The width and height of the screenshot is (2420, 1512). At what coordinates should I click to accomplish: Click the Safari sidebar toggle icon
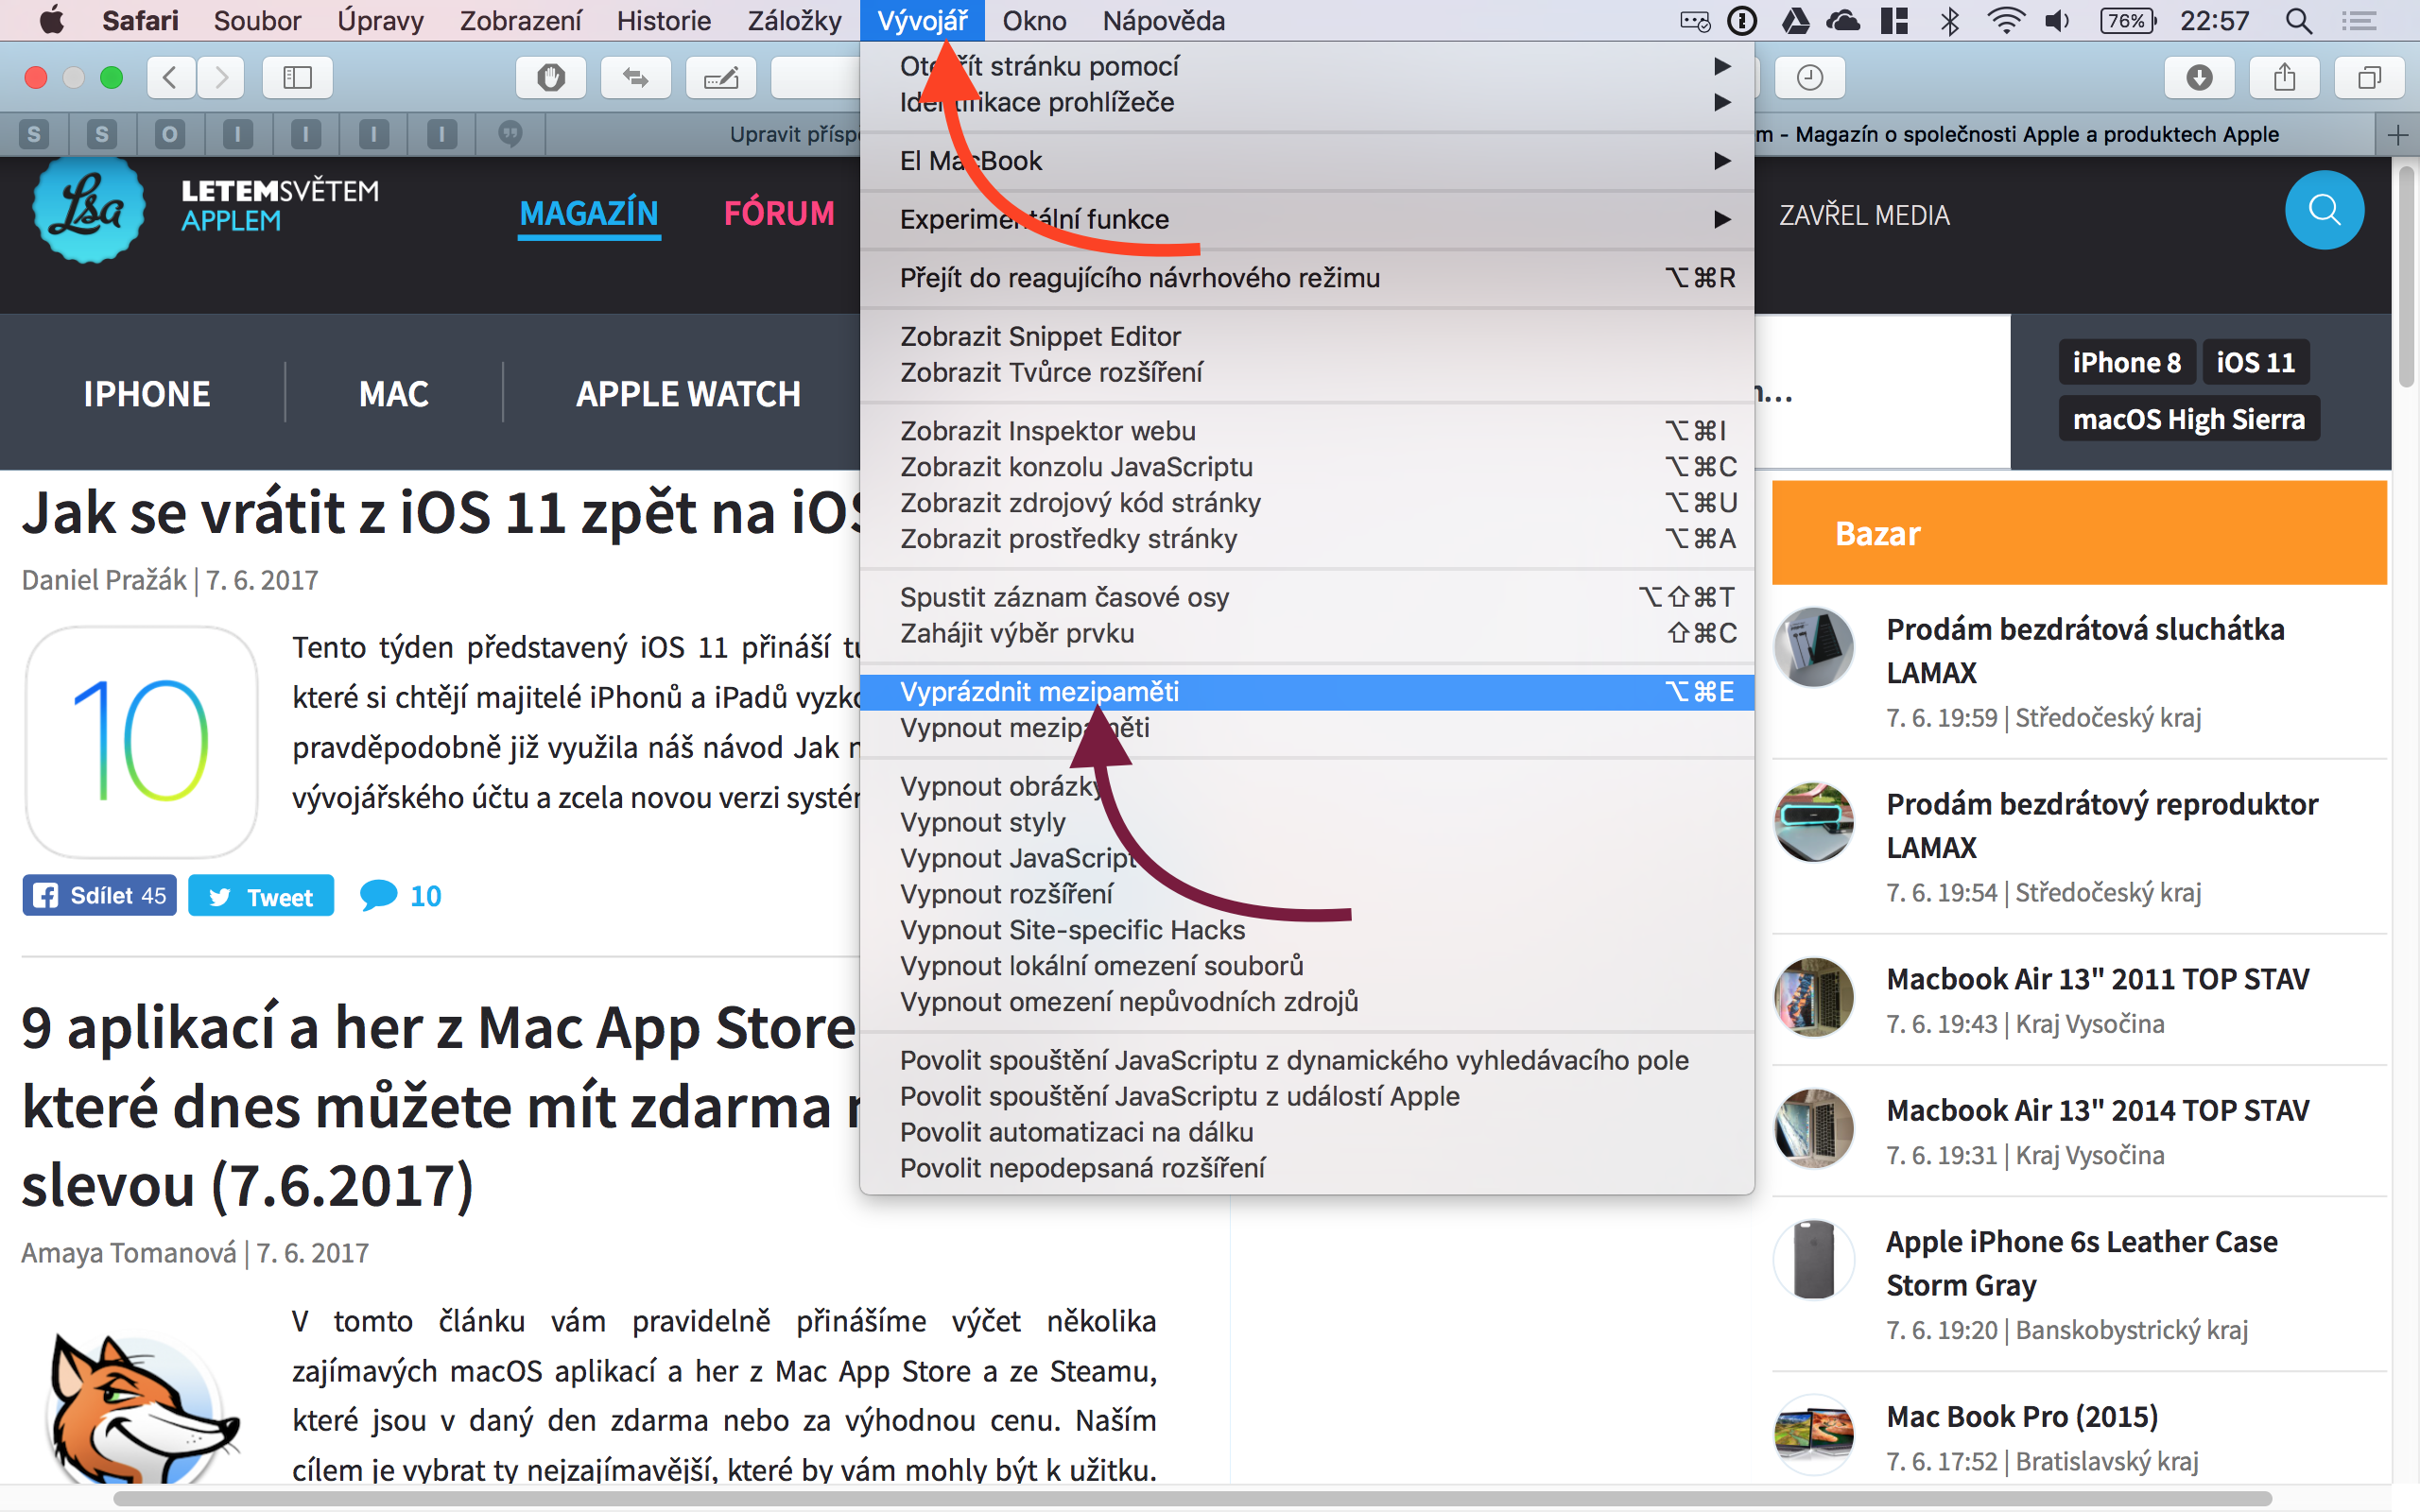click(x=297, y=77)
